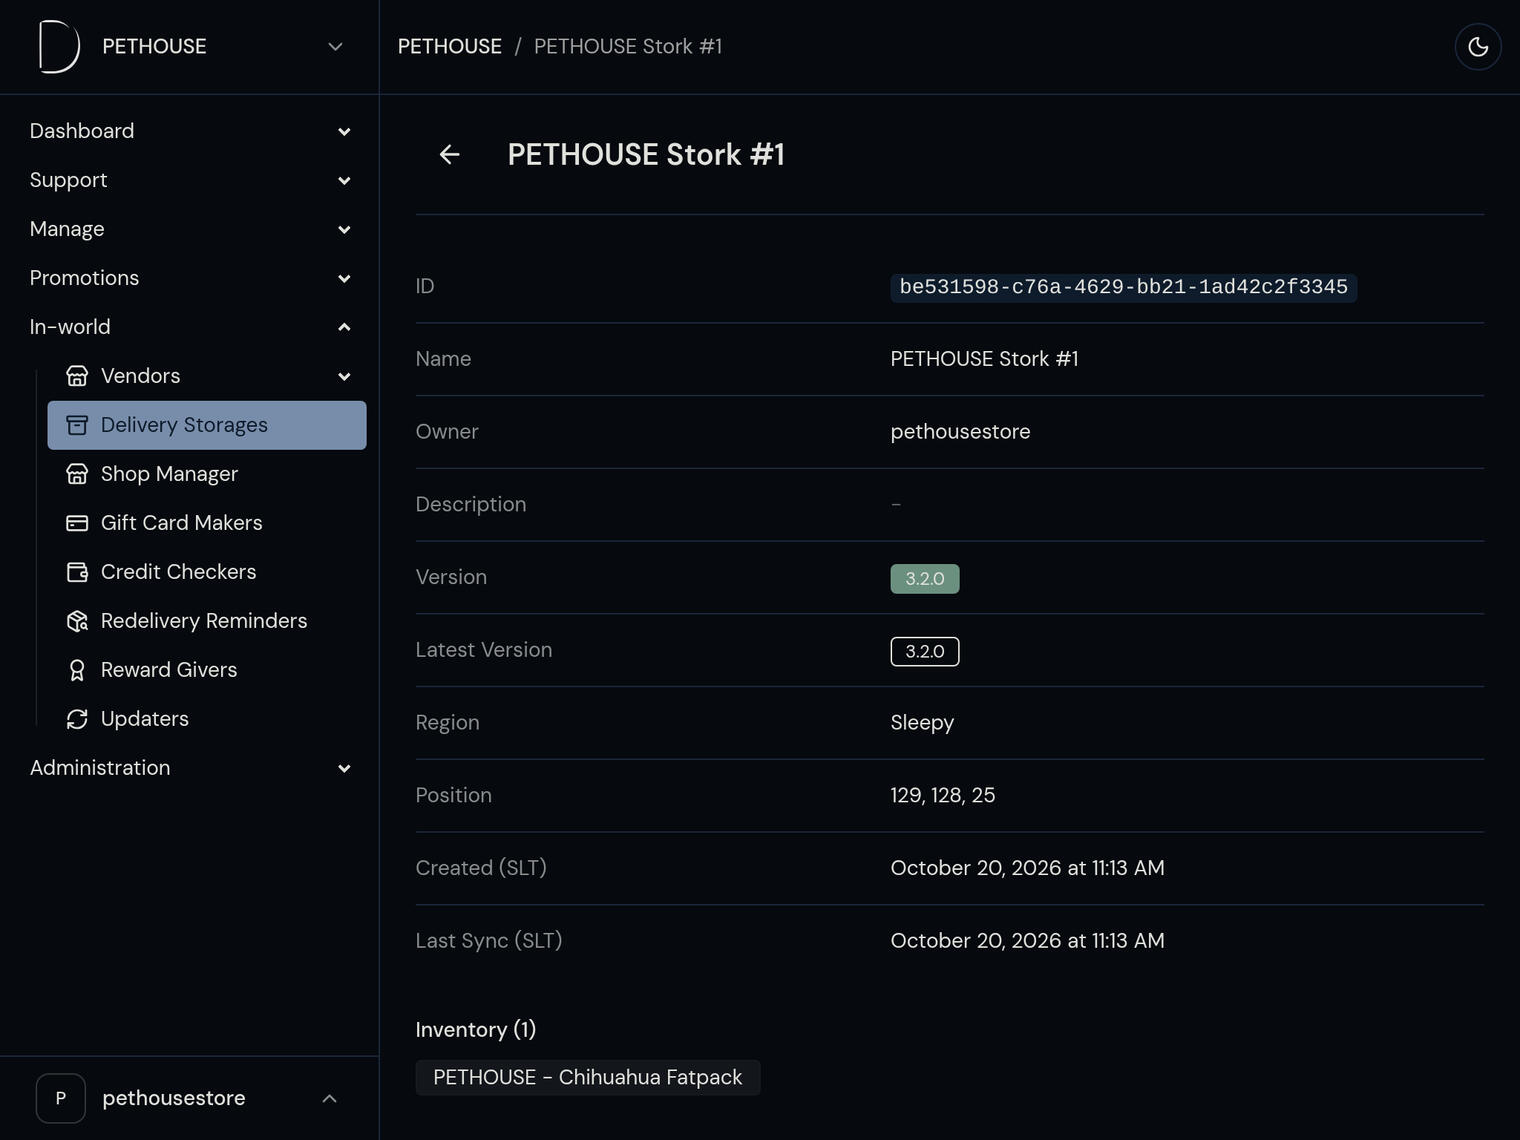Screen dimensions: 1520x1140
Task: Click the PETHOUSE breadcrumb link
Action: 450,47
